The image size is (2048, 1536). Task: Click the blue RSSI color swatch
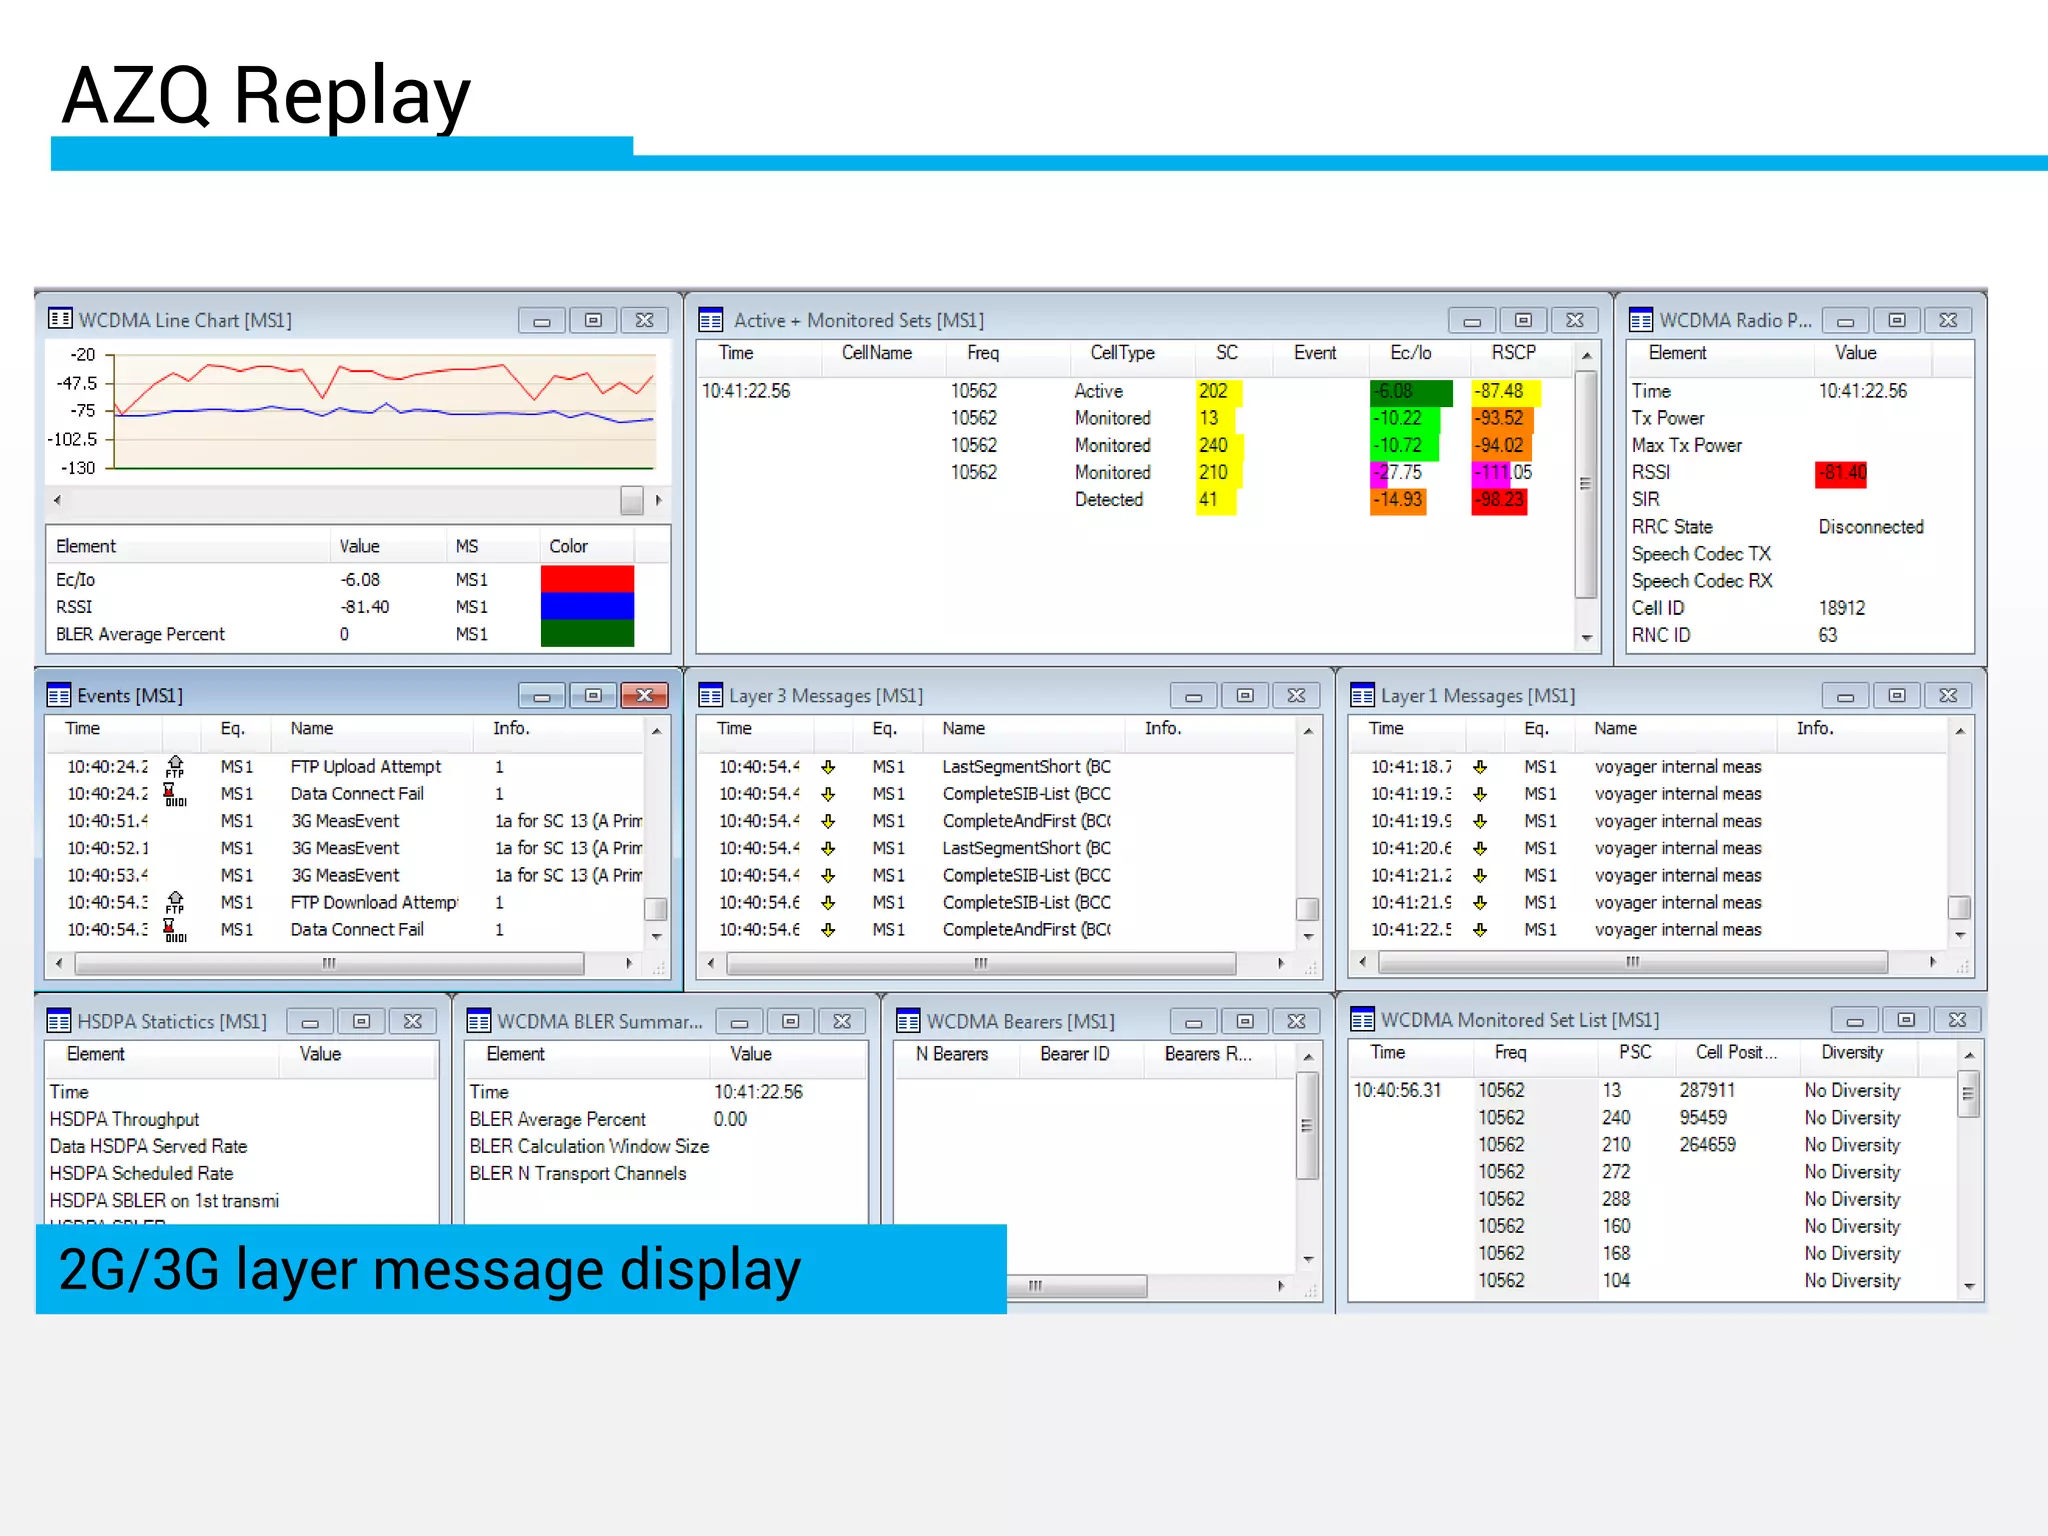587,606
